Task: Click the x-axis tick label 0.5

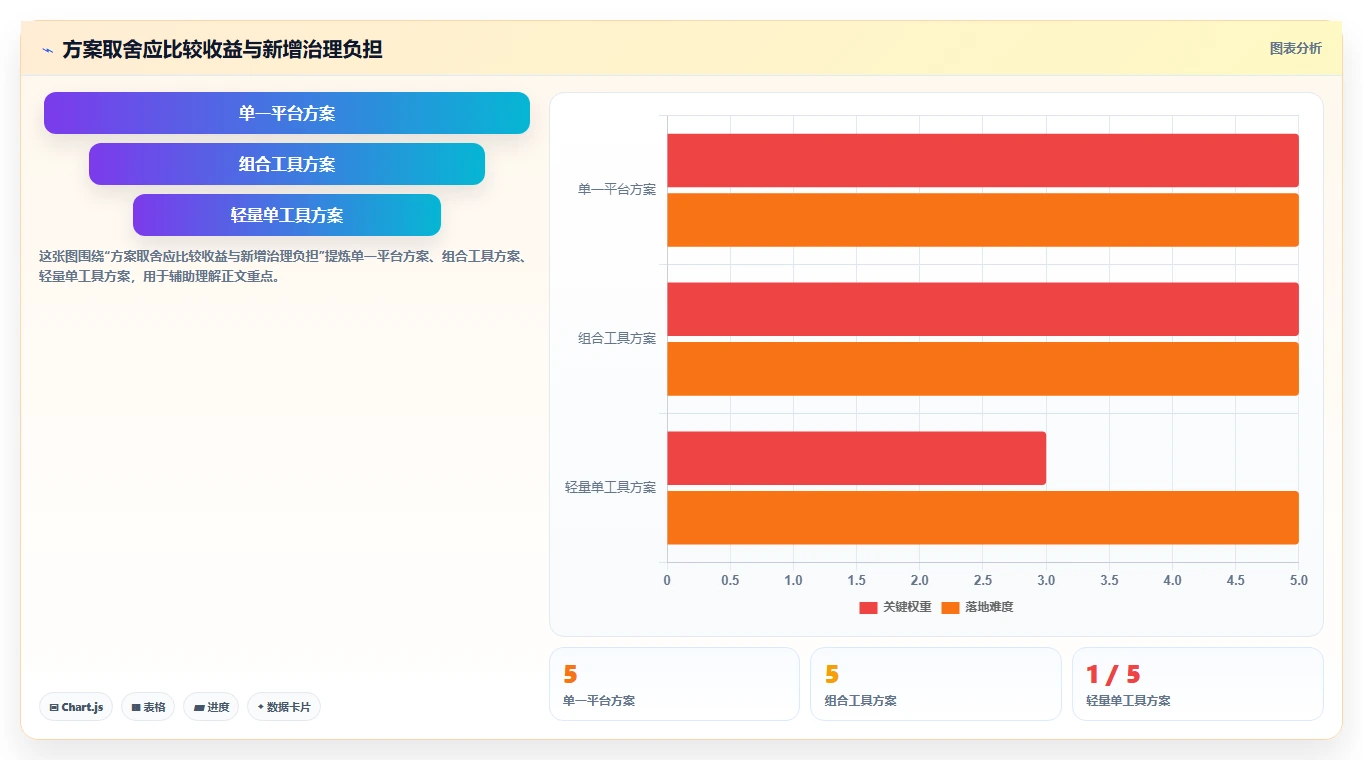Action: 730,580
